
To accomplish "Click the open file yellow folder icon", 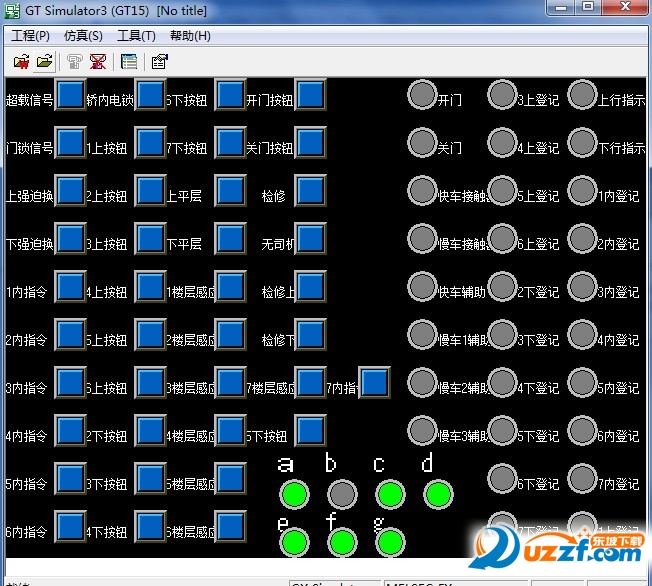I will 44,62.
